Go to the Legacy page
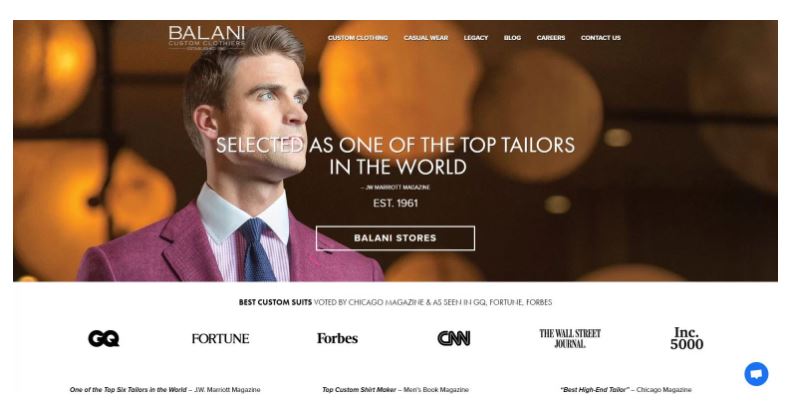This screenshot has width=802, height=404. tap(476, 38)
